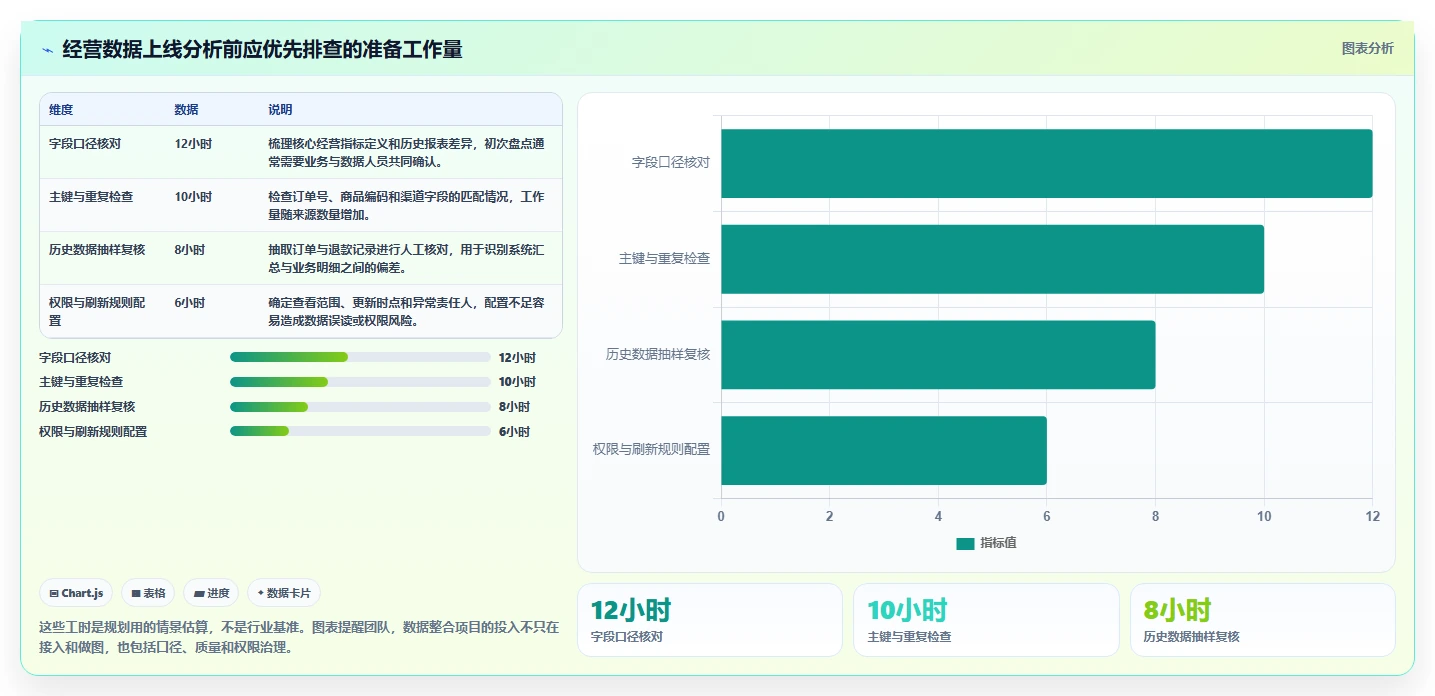Image resolution: width=1435 pixels, height=696 pixels.
Task: Click 权限与刷新规则配置 cell in the table
Action: [x=97, y=311]
